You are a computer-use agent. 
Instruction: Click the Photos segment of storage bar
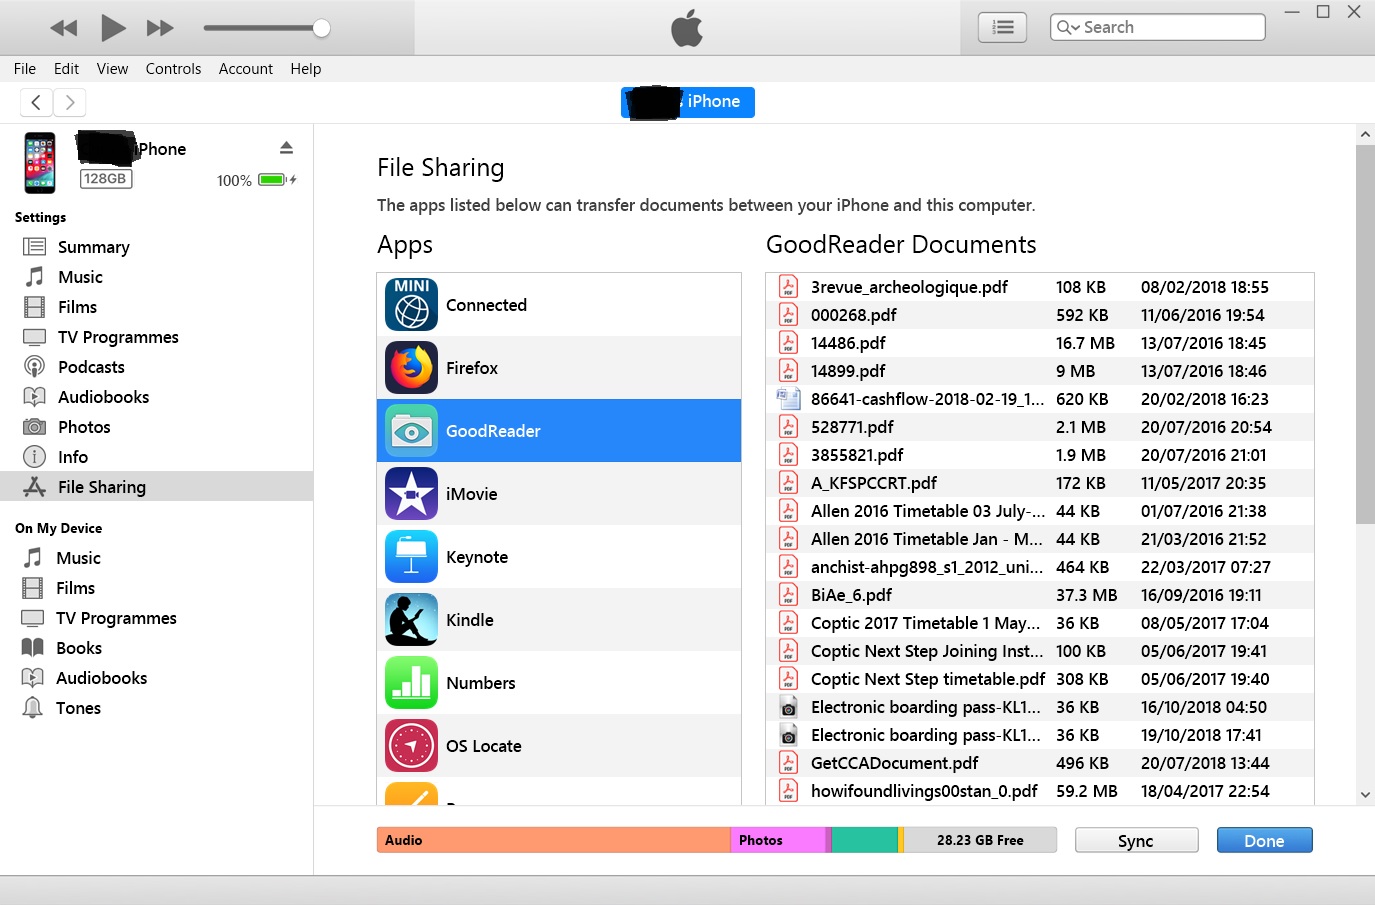coord(778,840)
